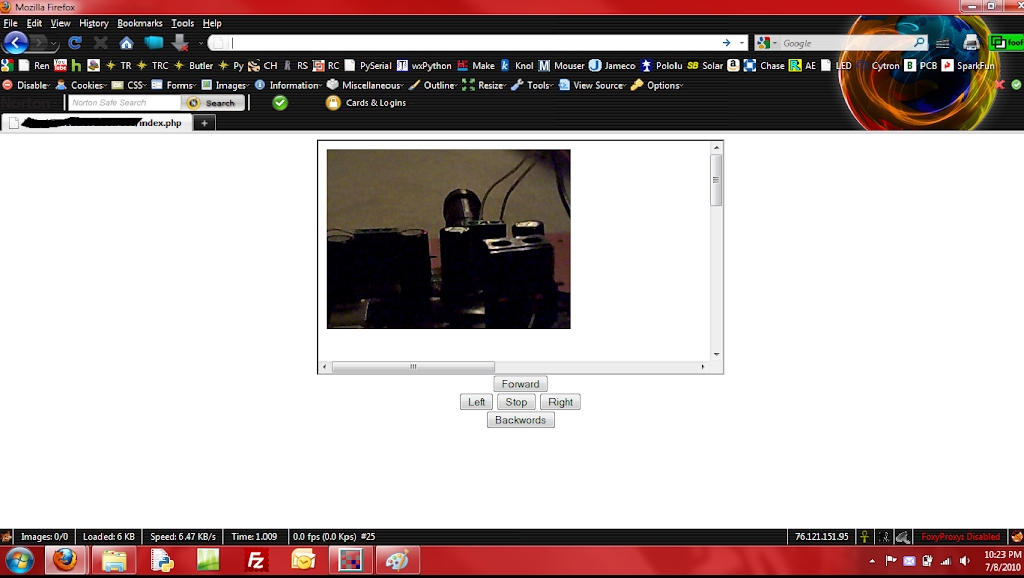Click the Firefox icon in the taskbar
The height and width of the screenshot is (578, 1024).
click(65, 560)
